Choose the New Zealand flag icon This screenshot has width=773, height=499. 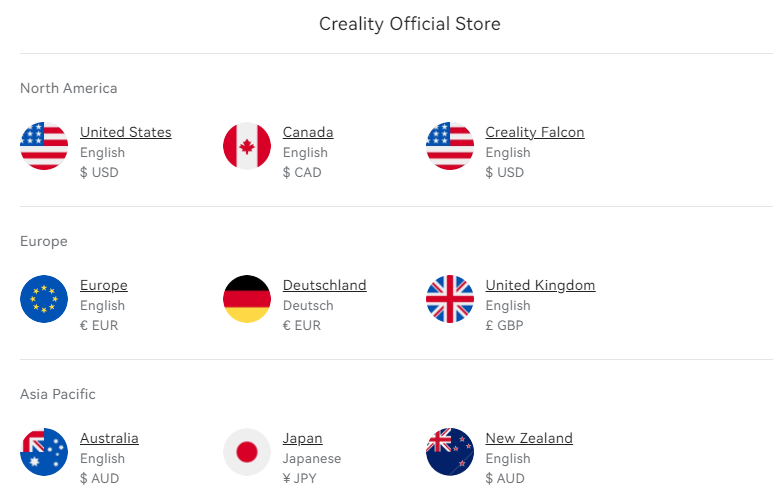[450, 452]
